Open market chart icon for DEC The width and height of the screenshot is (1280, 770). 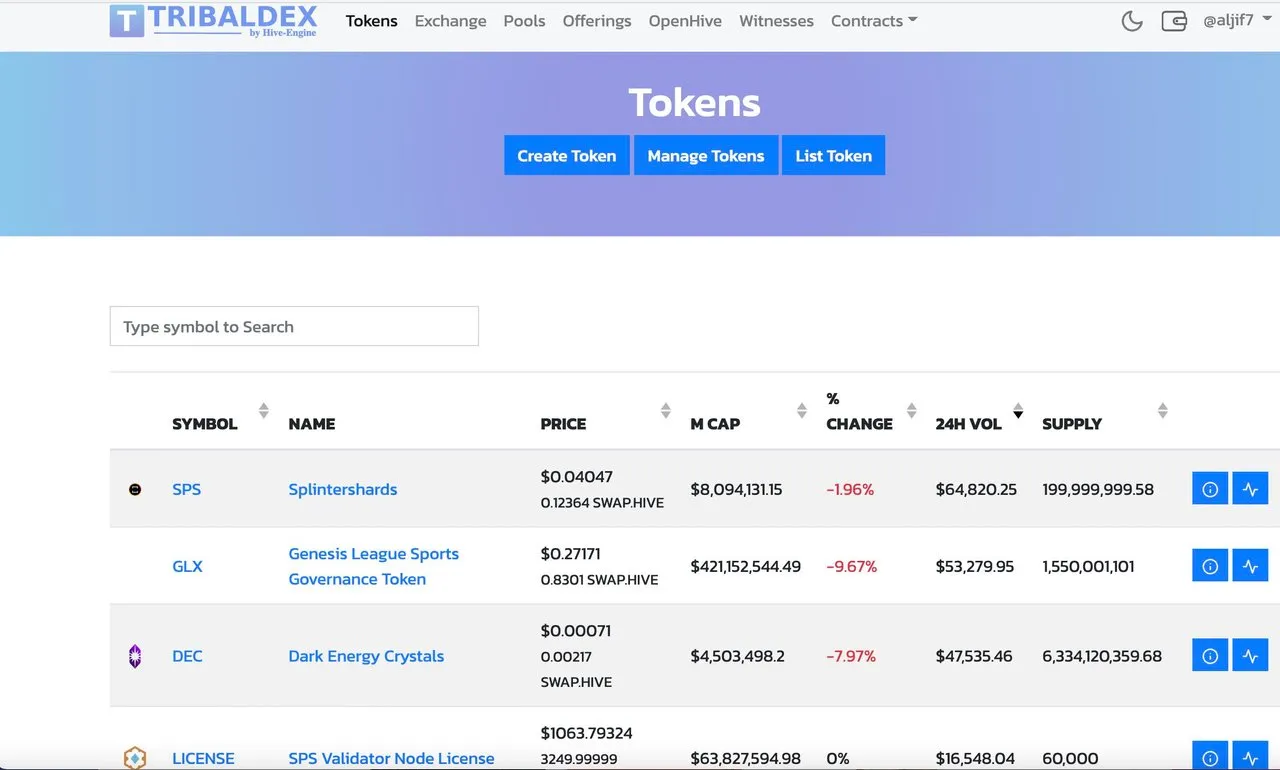(x=1250, y=656)
